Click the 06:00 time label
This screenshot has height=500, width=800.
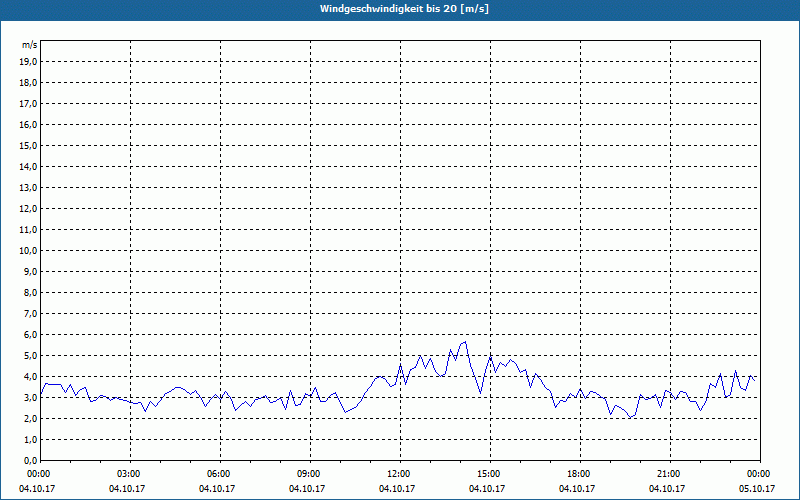coord(220,474)
